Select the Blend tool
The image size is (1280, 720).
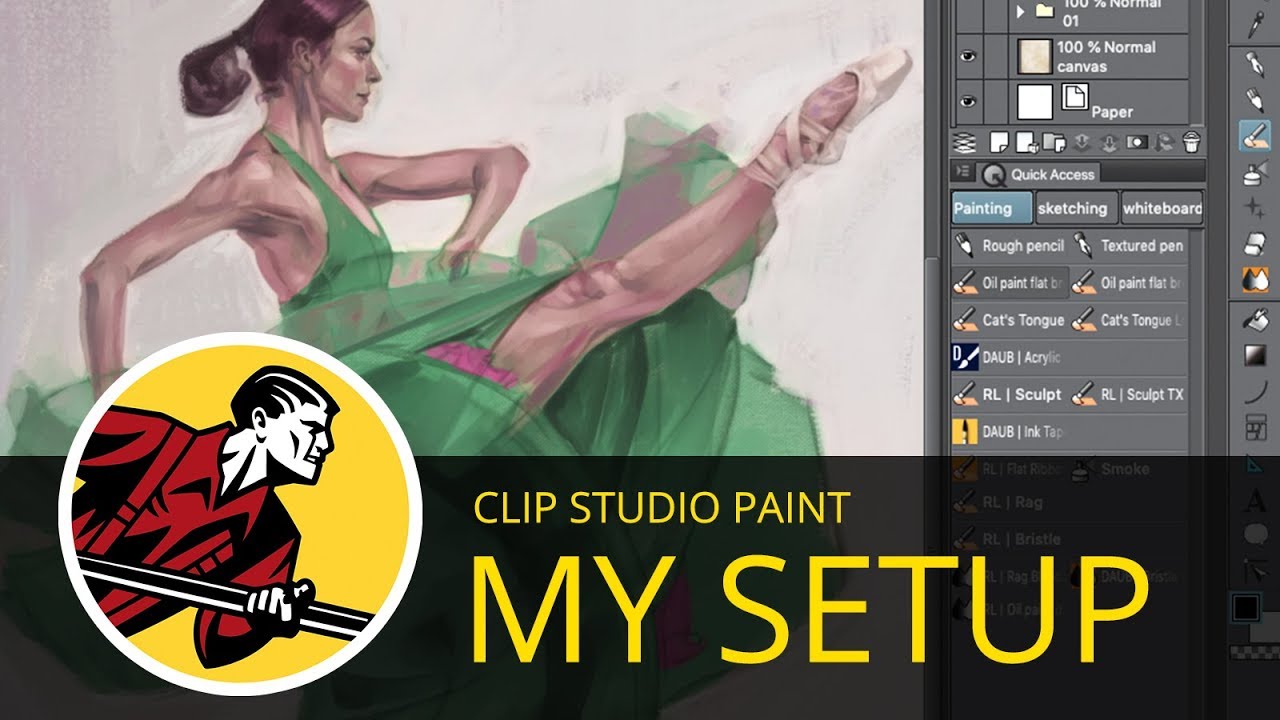pos(1255,281)
